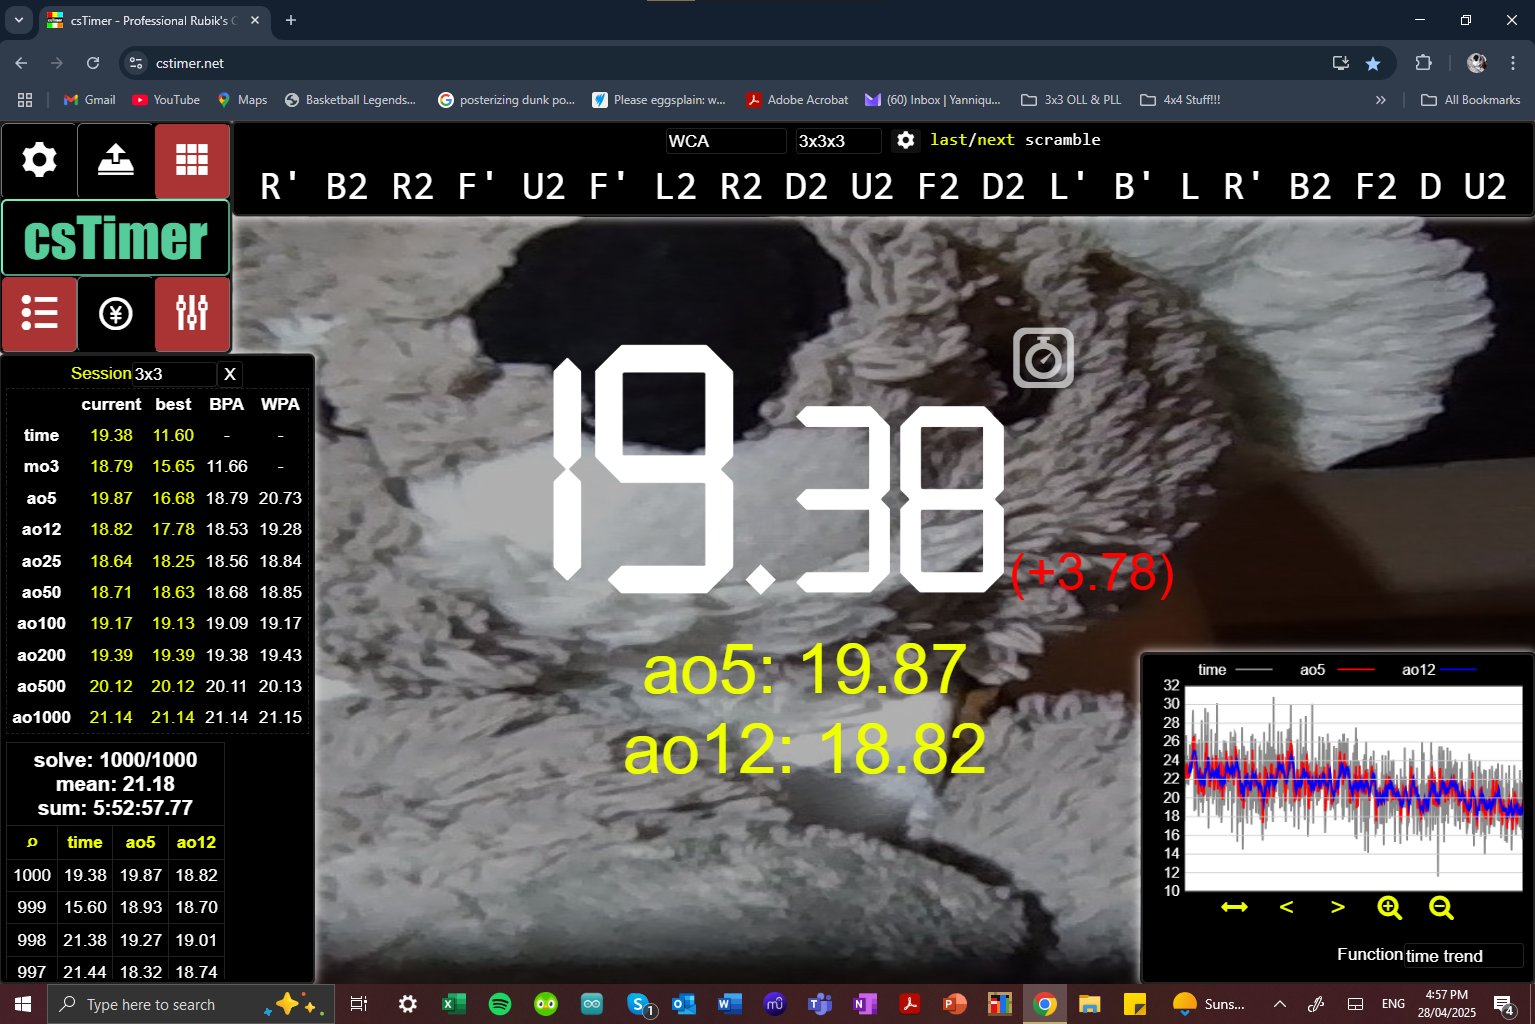Screen dimensions: 1535x1024
Task: Open the 4x4 Stuff!!! bookmark folder
Action: (1180, 100)
